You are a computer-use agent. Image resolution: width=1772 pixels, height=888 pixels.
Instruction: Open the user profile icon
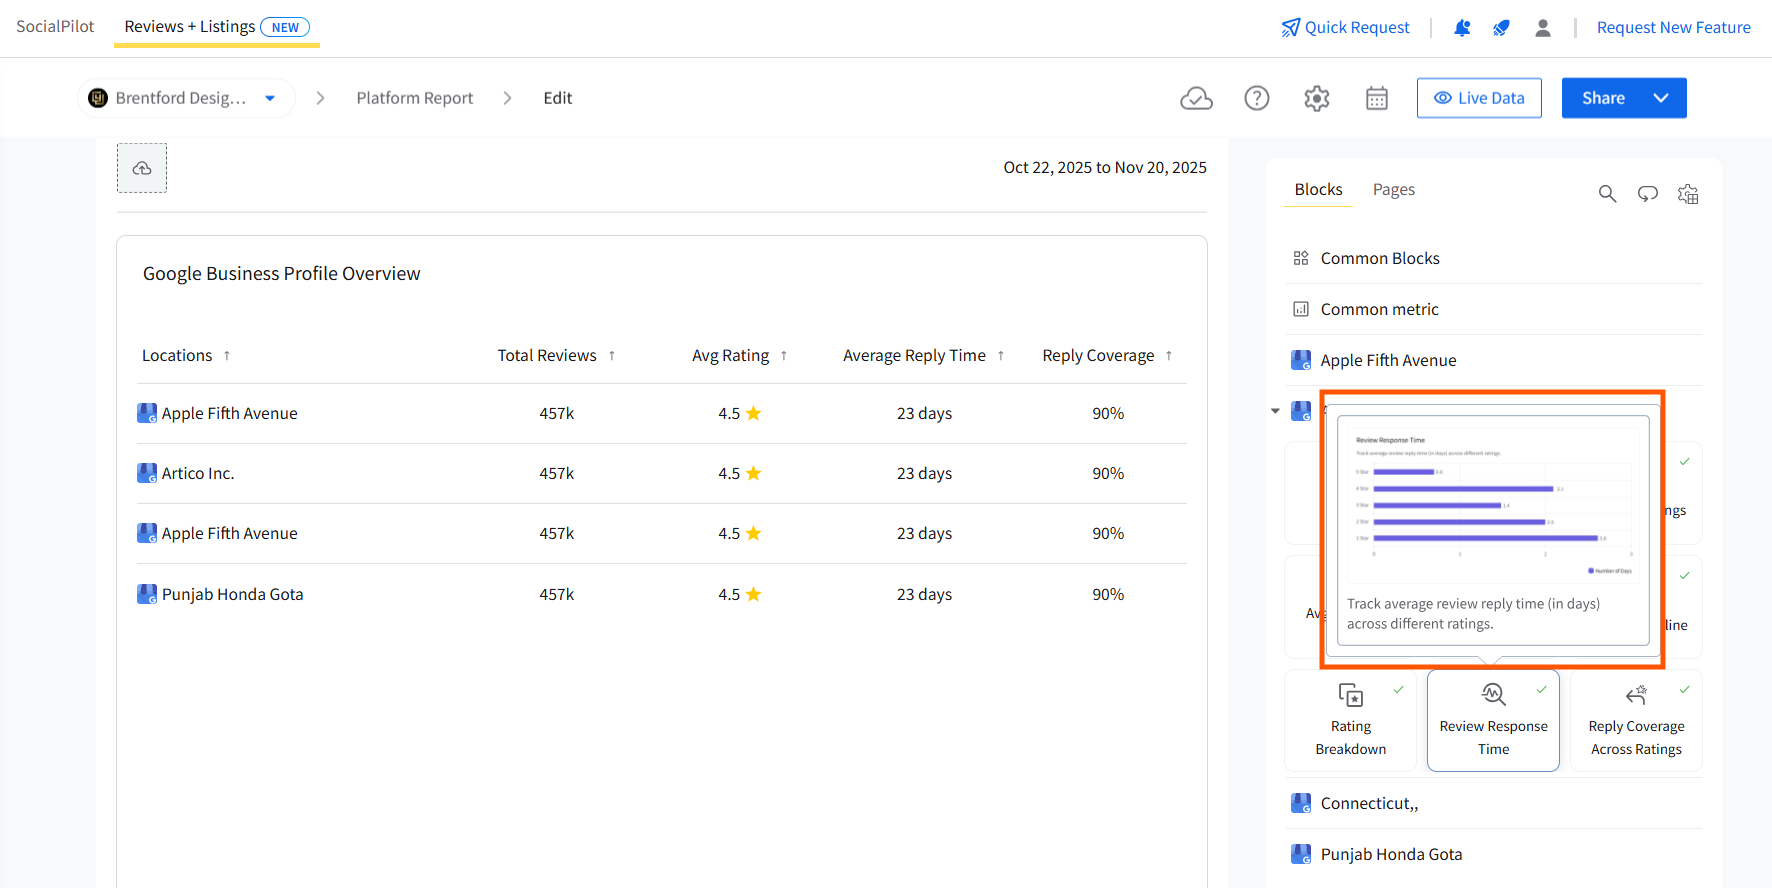pos(1543,28)
